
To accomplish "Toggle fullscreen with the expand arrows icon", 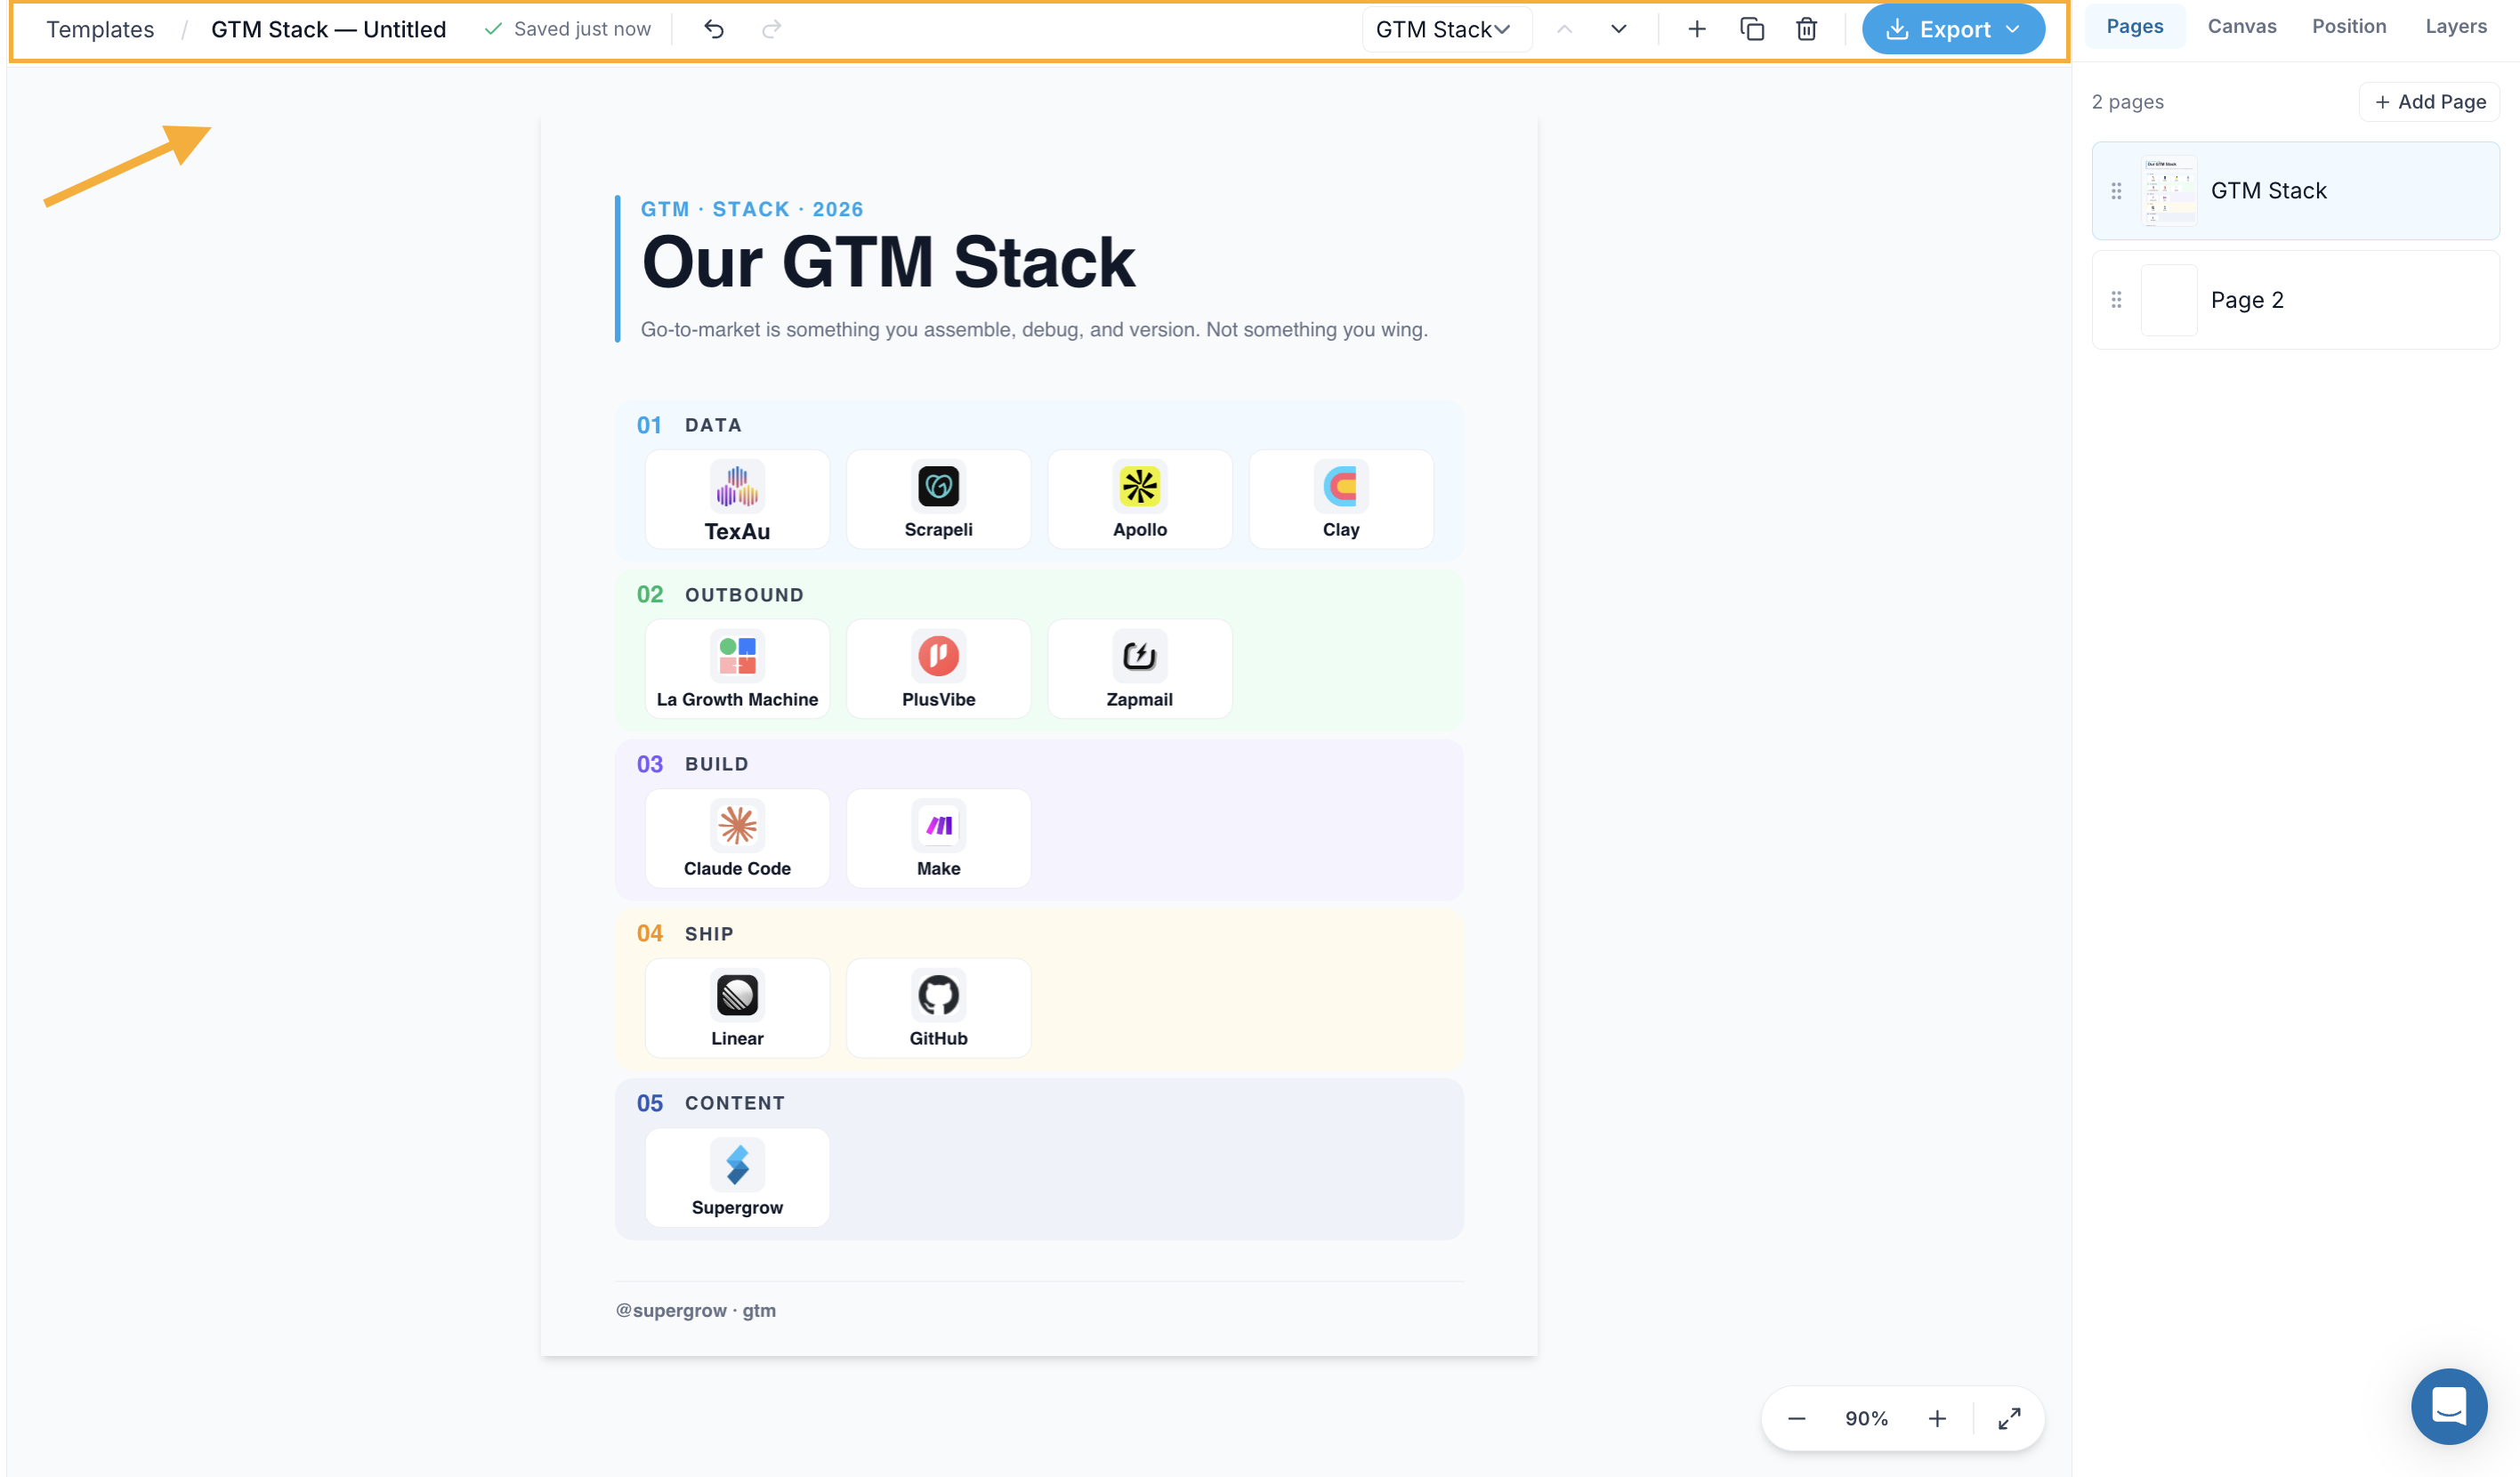I will coord(2009,1419).
